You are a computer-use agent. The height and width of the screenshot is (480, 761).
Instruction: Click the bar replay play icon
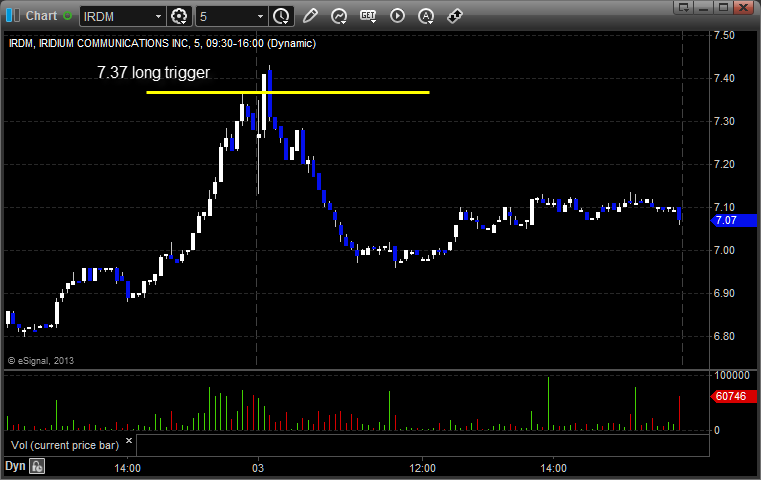click(x=397, y=16)
